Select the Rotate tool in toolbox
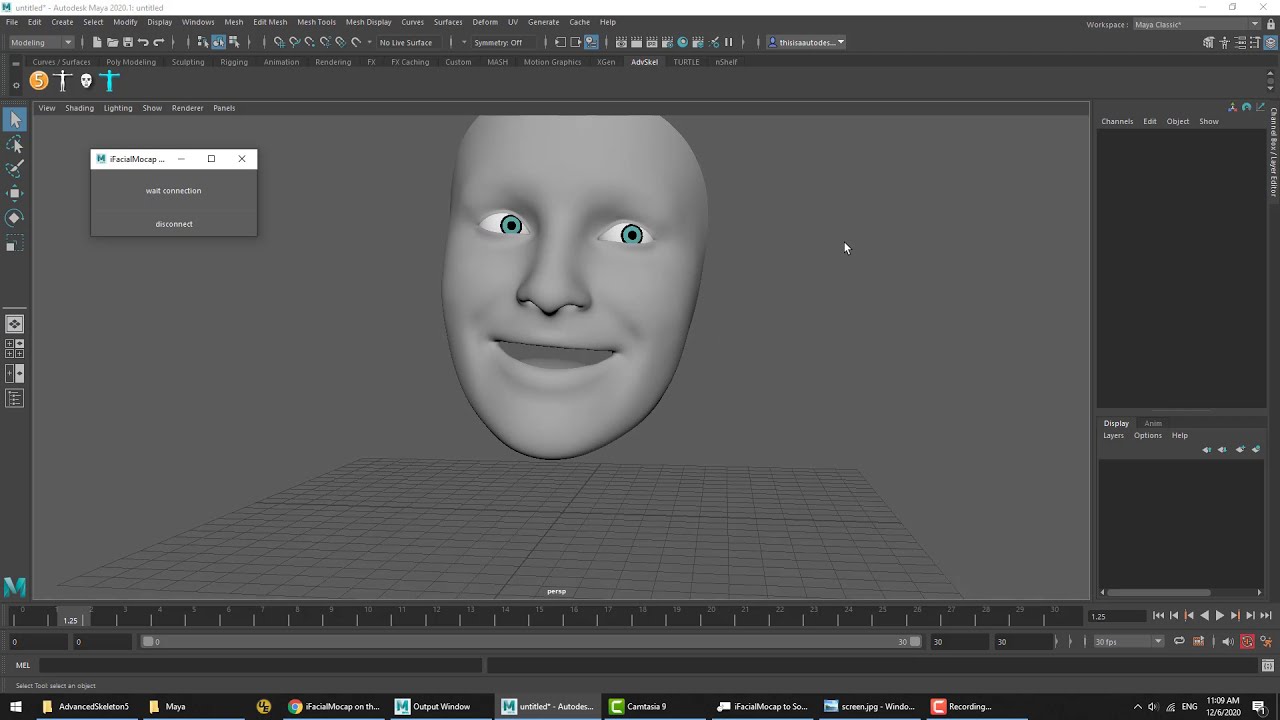1280x720 pixels. tap(15, 217)
